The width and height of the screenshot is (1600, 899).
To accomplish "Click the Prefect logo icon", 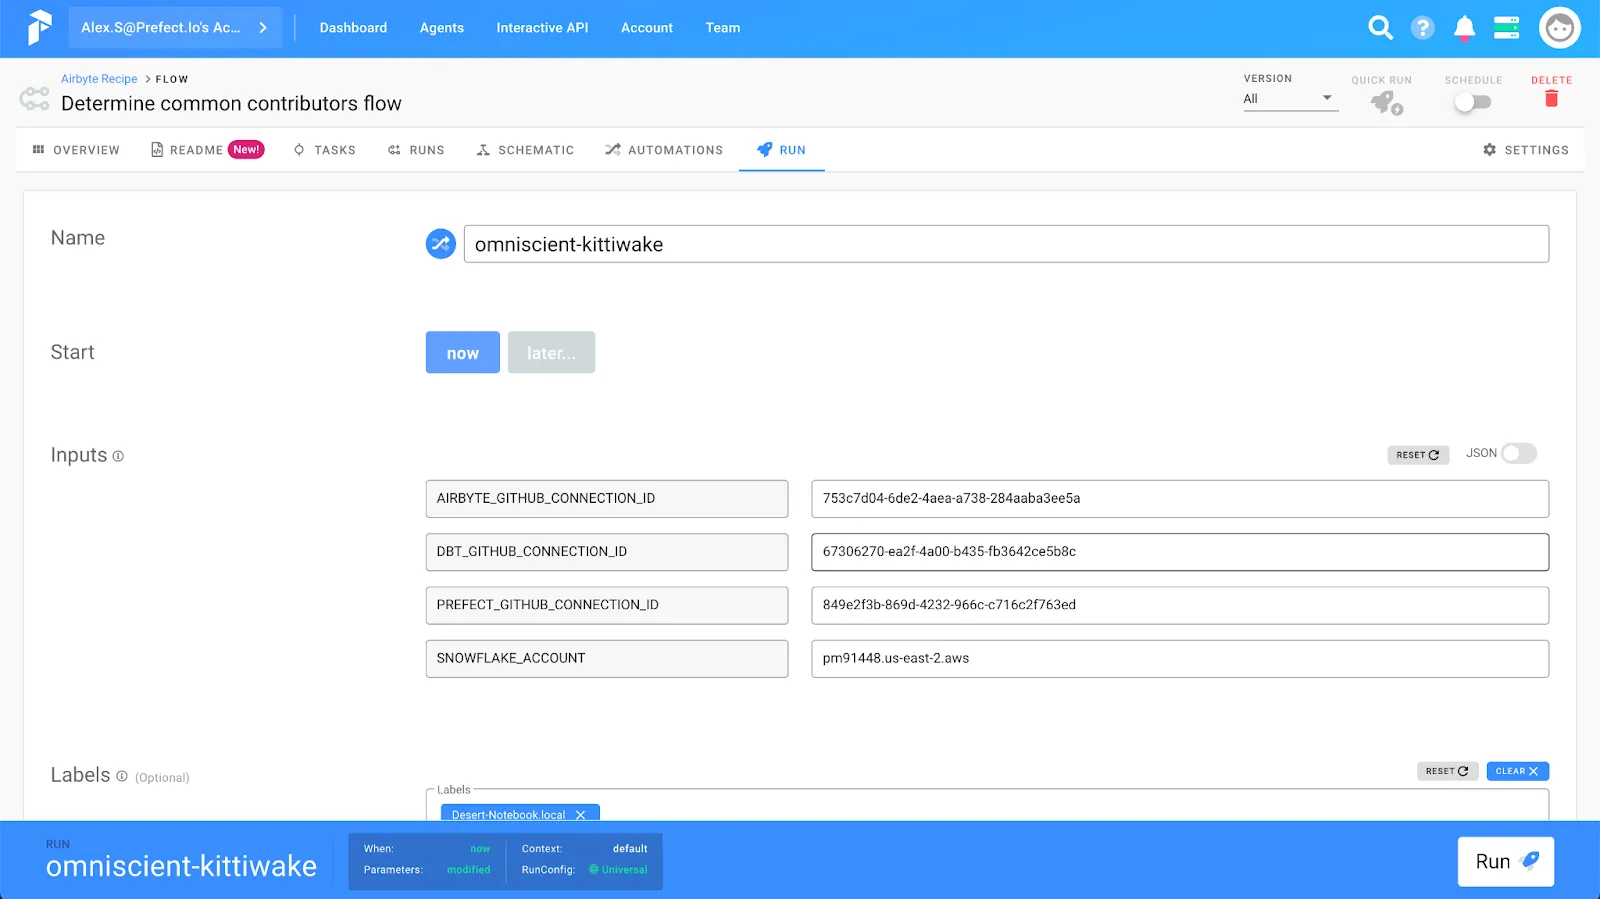I will (38, 27).
